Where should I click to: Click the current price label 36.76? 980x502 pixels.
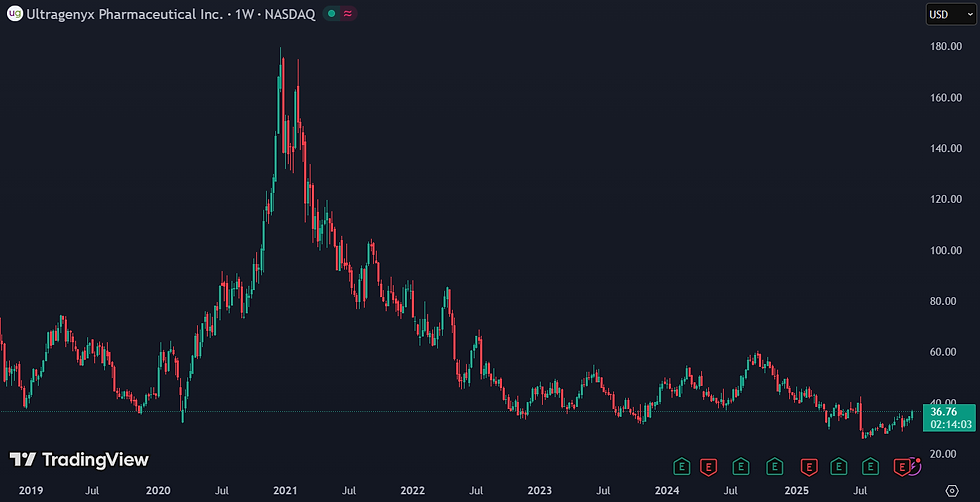[x=944, y=412]
